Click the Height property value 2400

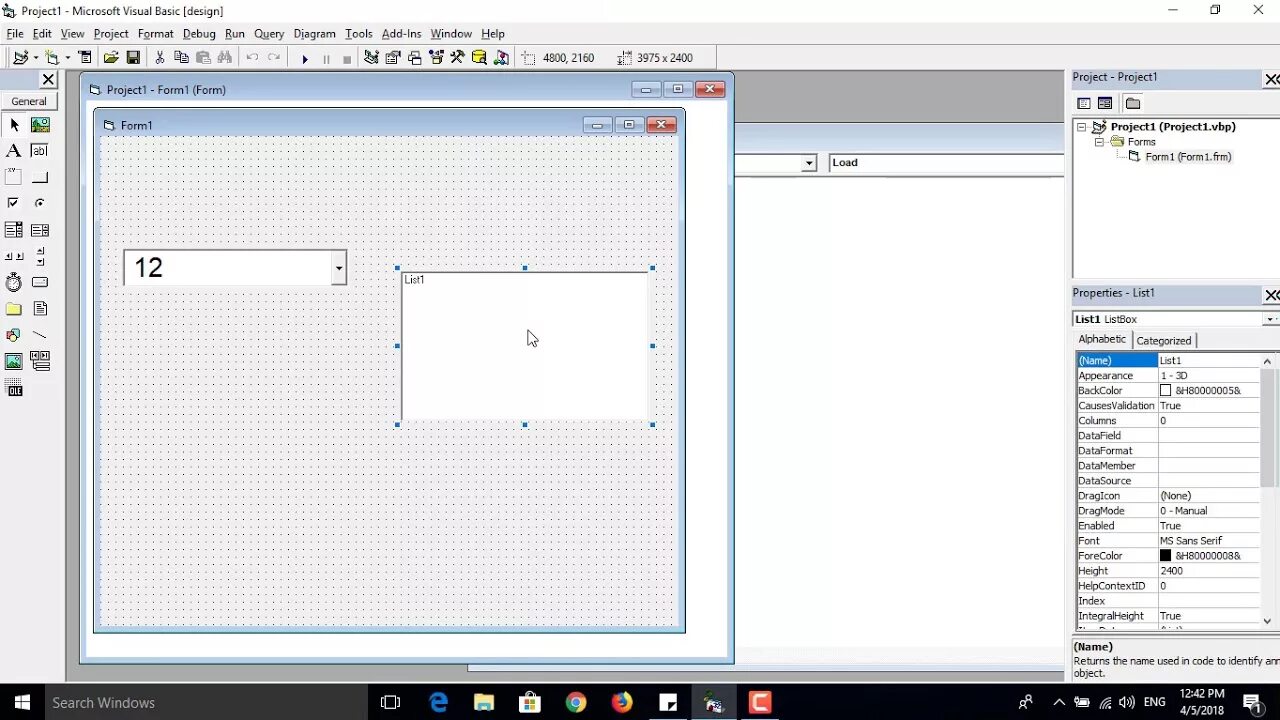point(1209,571)
